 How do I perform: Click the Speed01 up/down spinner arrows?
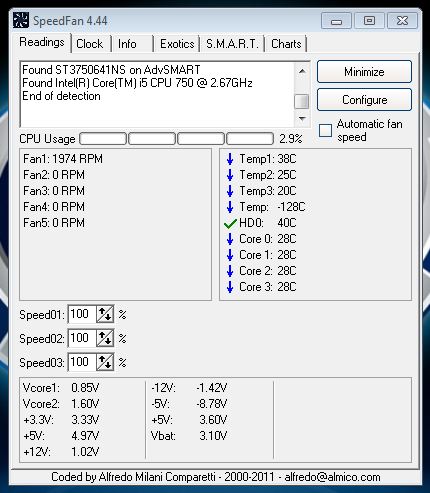(x=105, y=314)
